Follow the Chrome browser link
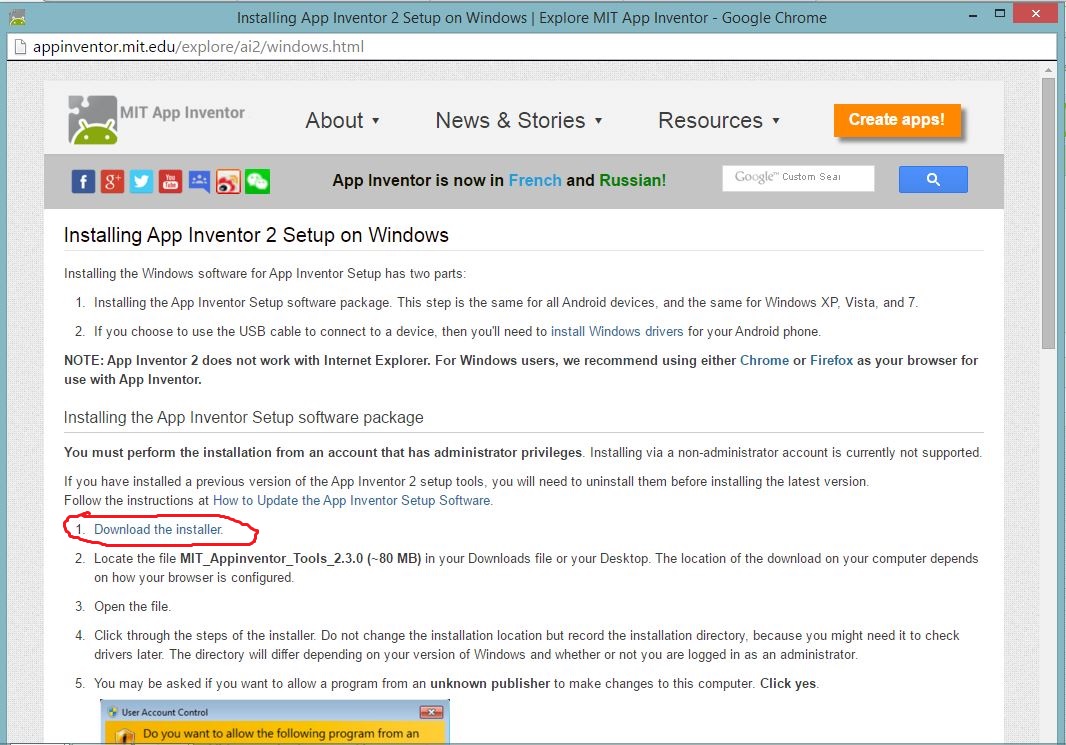This screenshot has height=745, width=1066. point(764,360)
